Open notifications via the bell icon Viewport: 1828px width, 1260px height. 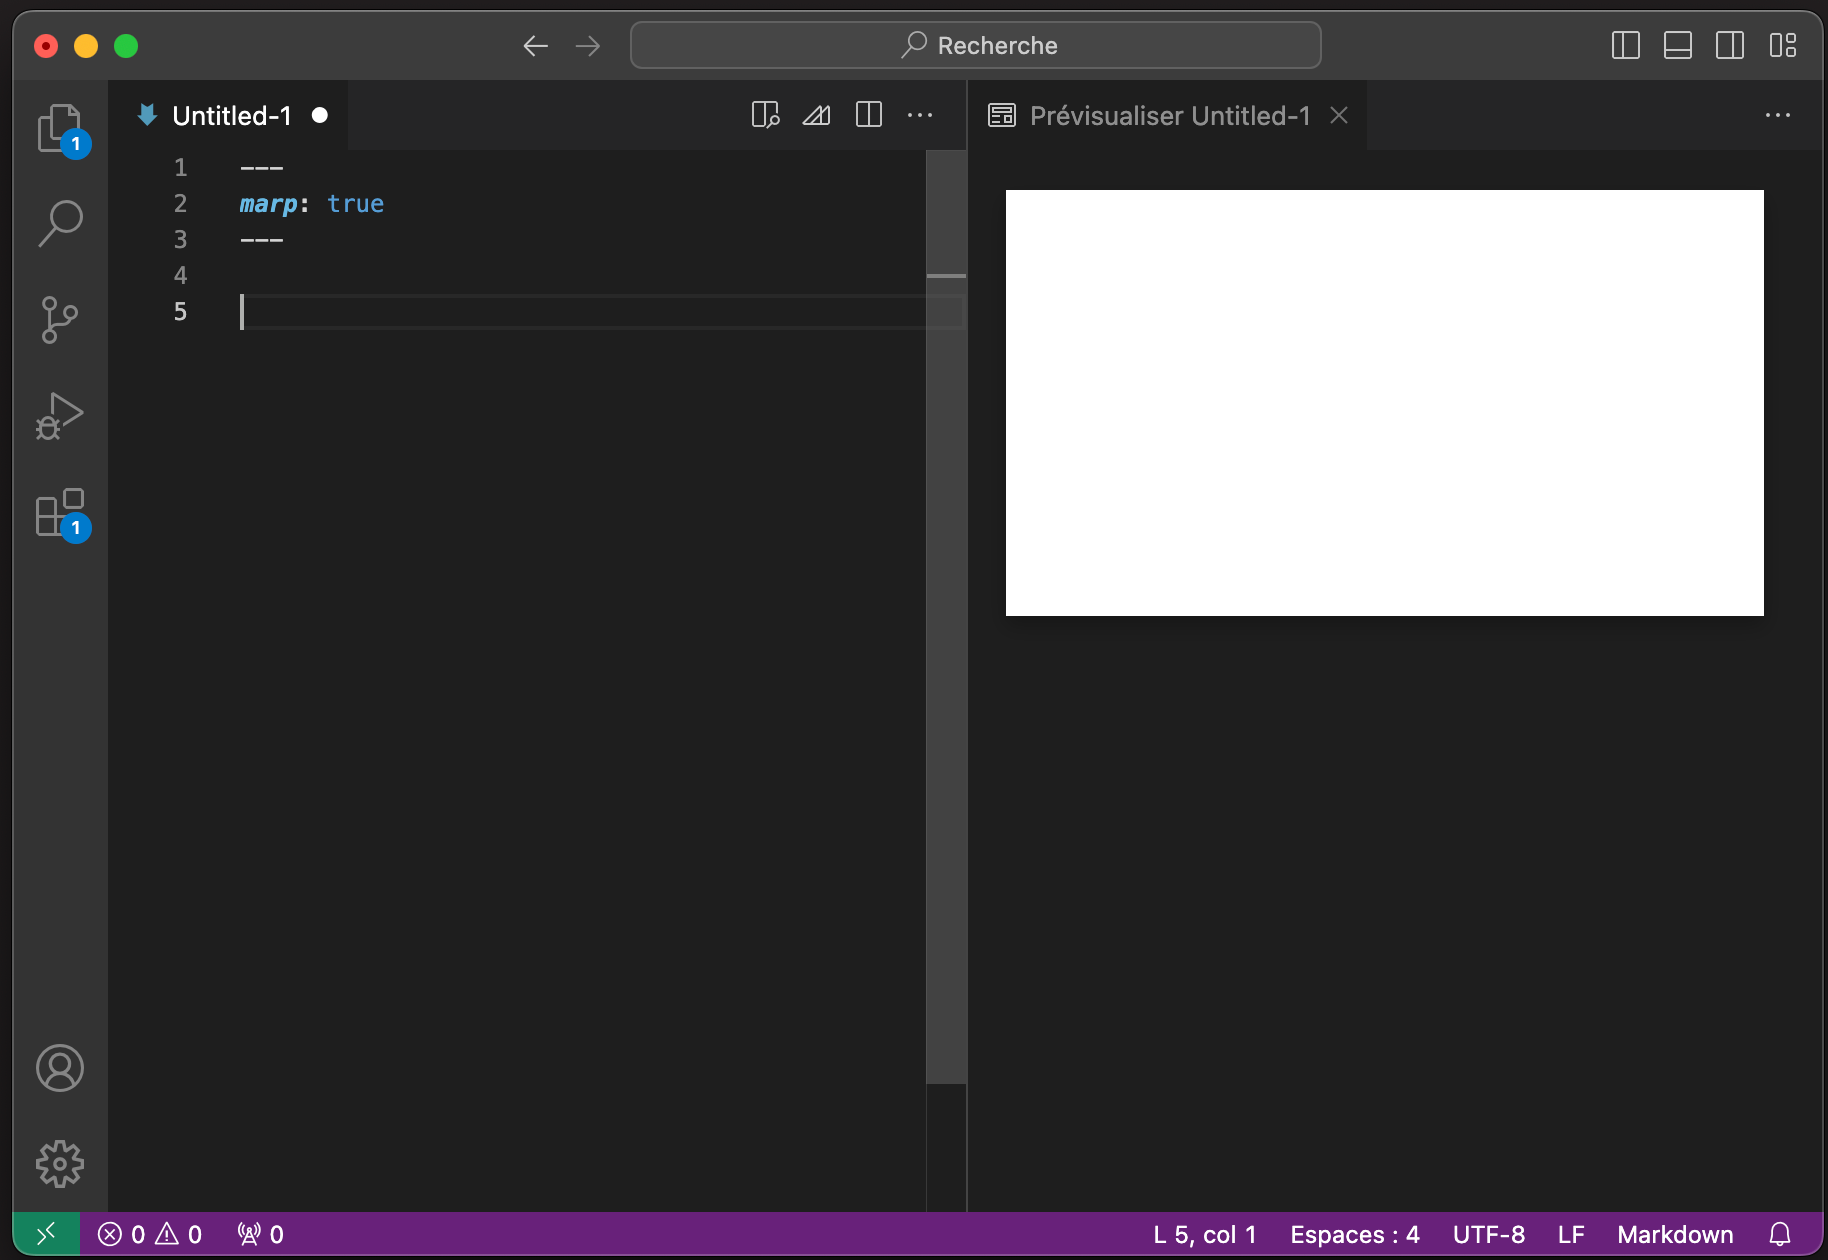(x=1780, y=1234)
